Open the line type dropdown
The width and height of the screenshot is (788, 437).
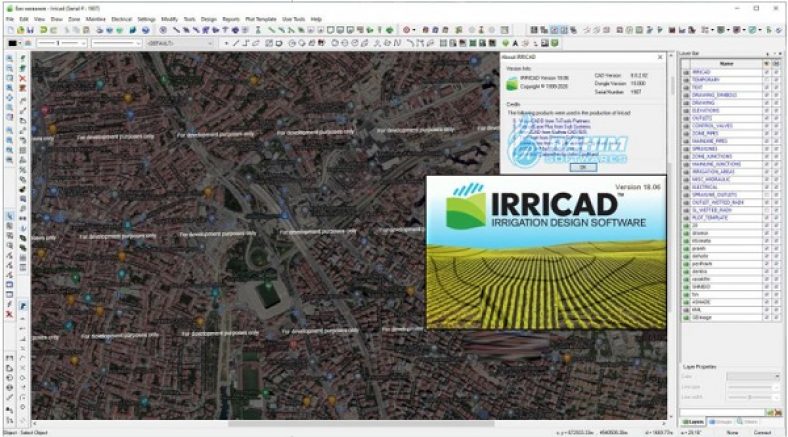(117, 44)
